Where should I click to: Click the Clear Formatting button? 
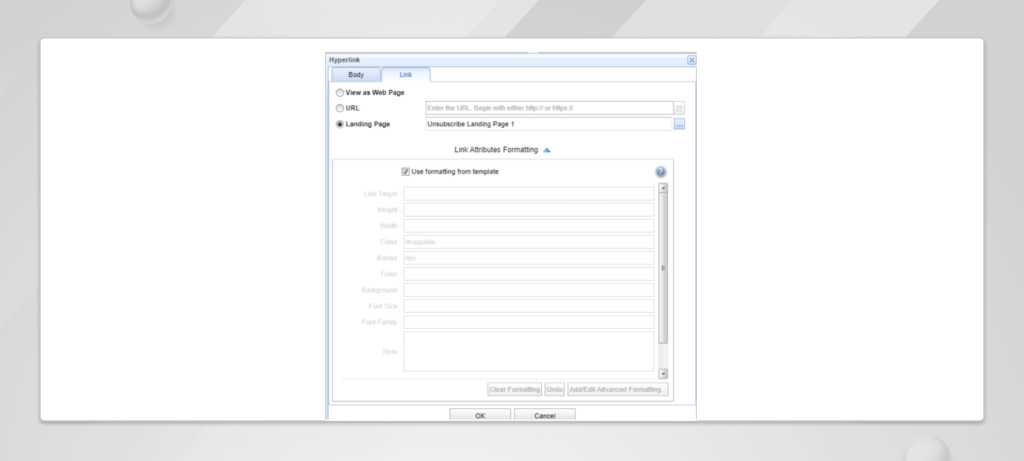pos(513,388)
